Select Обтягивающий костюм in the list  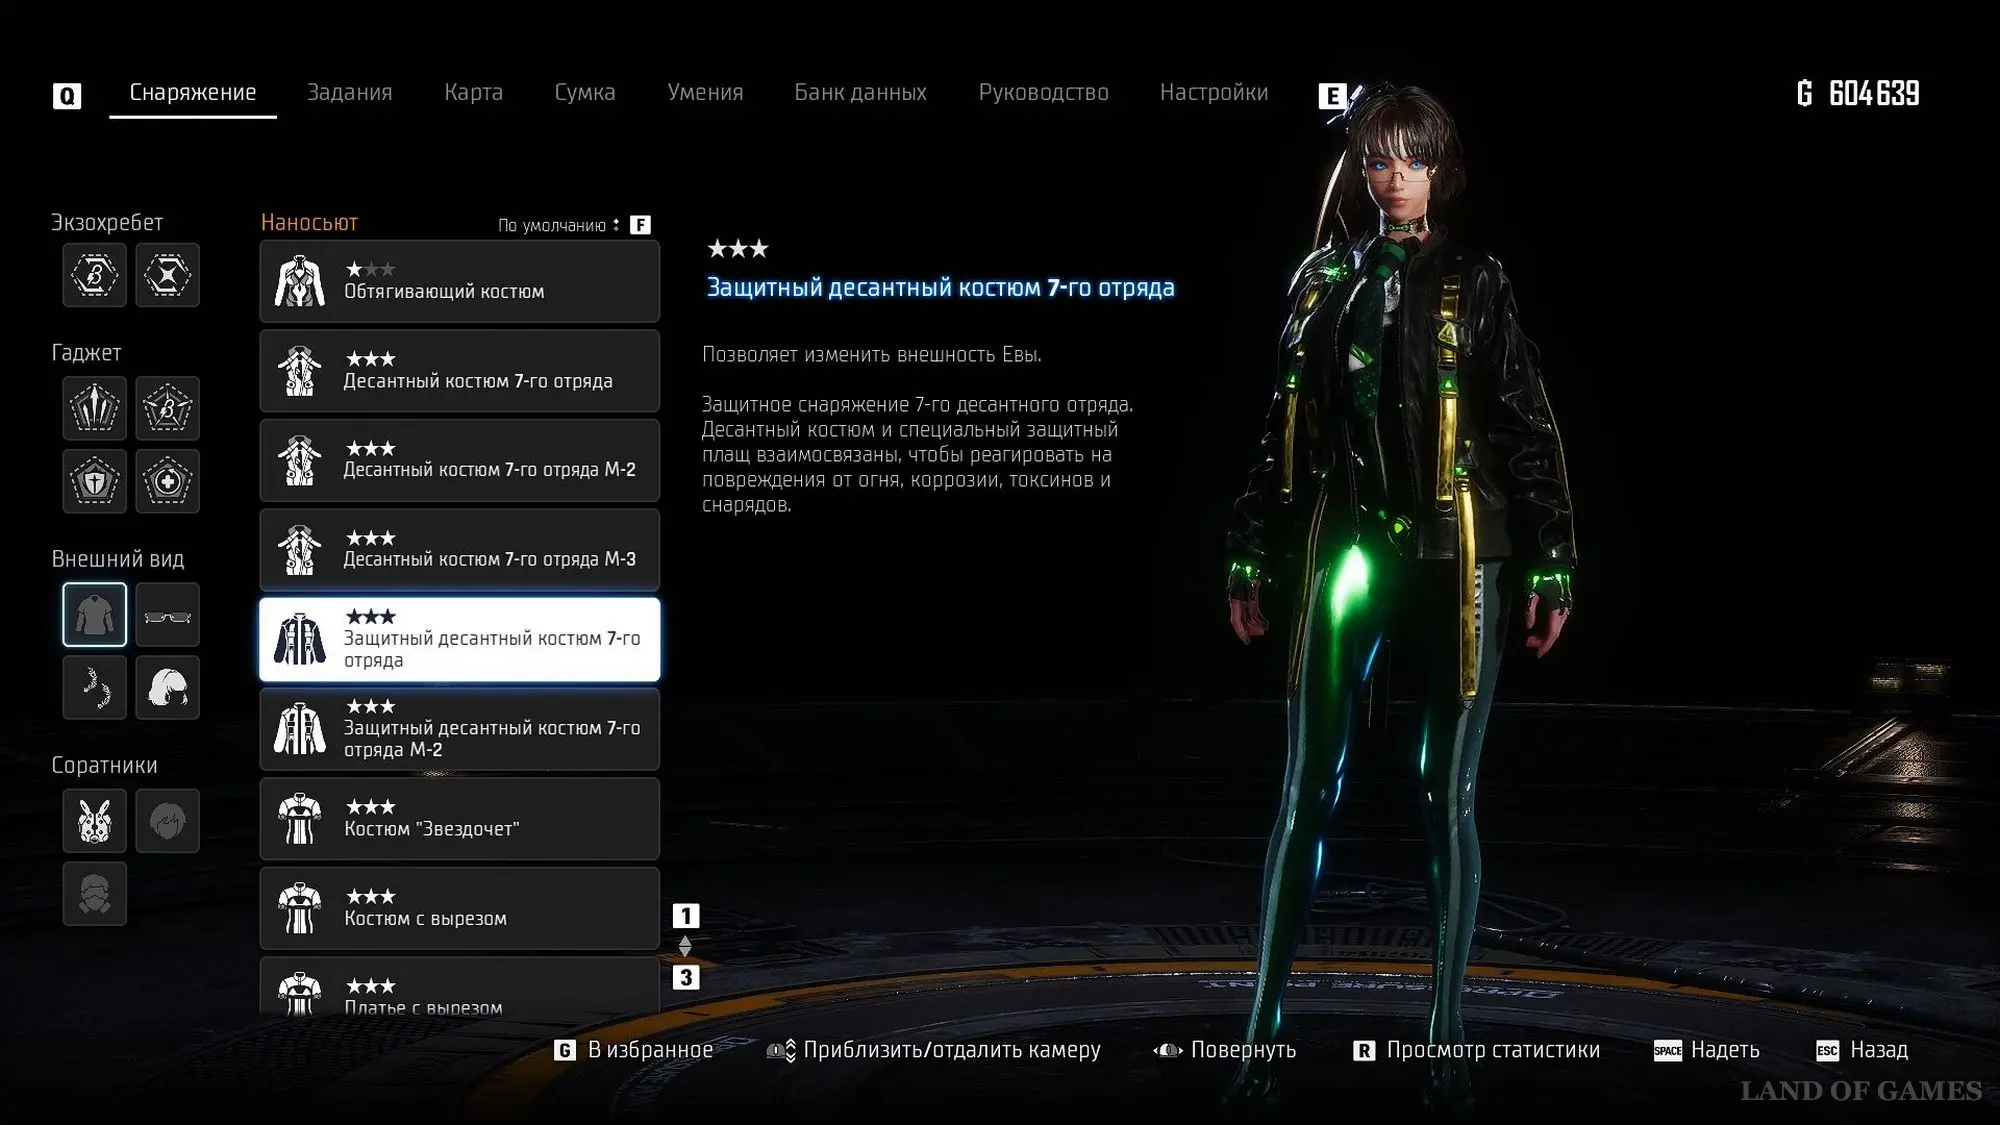tap(460, 281)
